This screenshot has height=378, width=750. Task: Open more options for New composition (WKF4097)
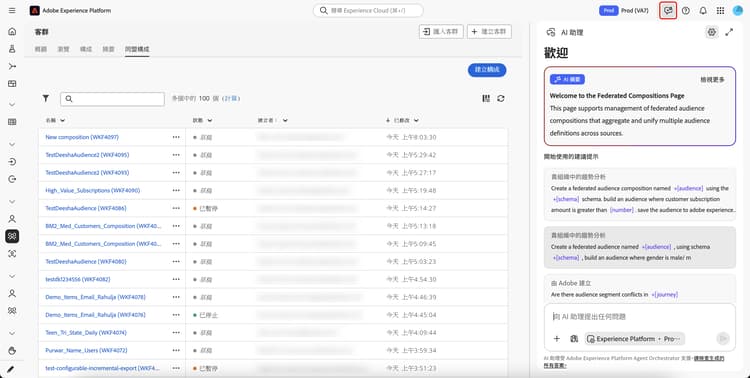(x=176, y=137)
